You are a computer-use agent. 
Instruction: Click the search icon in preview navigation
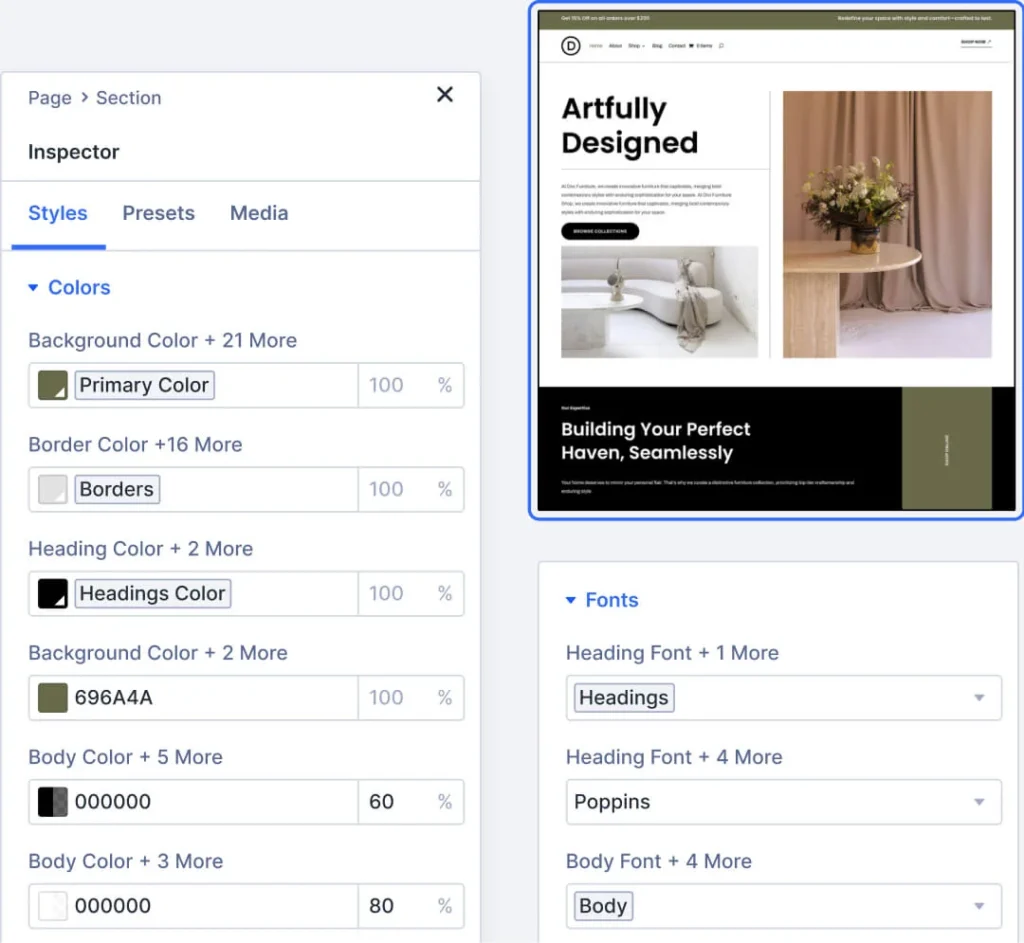pyautogui.click(x=721, y=46)
